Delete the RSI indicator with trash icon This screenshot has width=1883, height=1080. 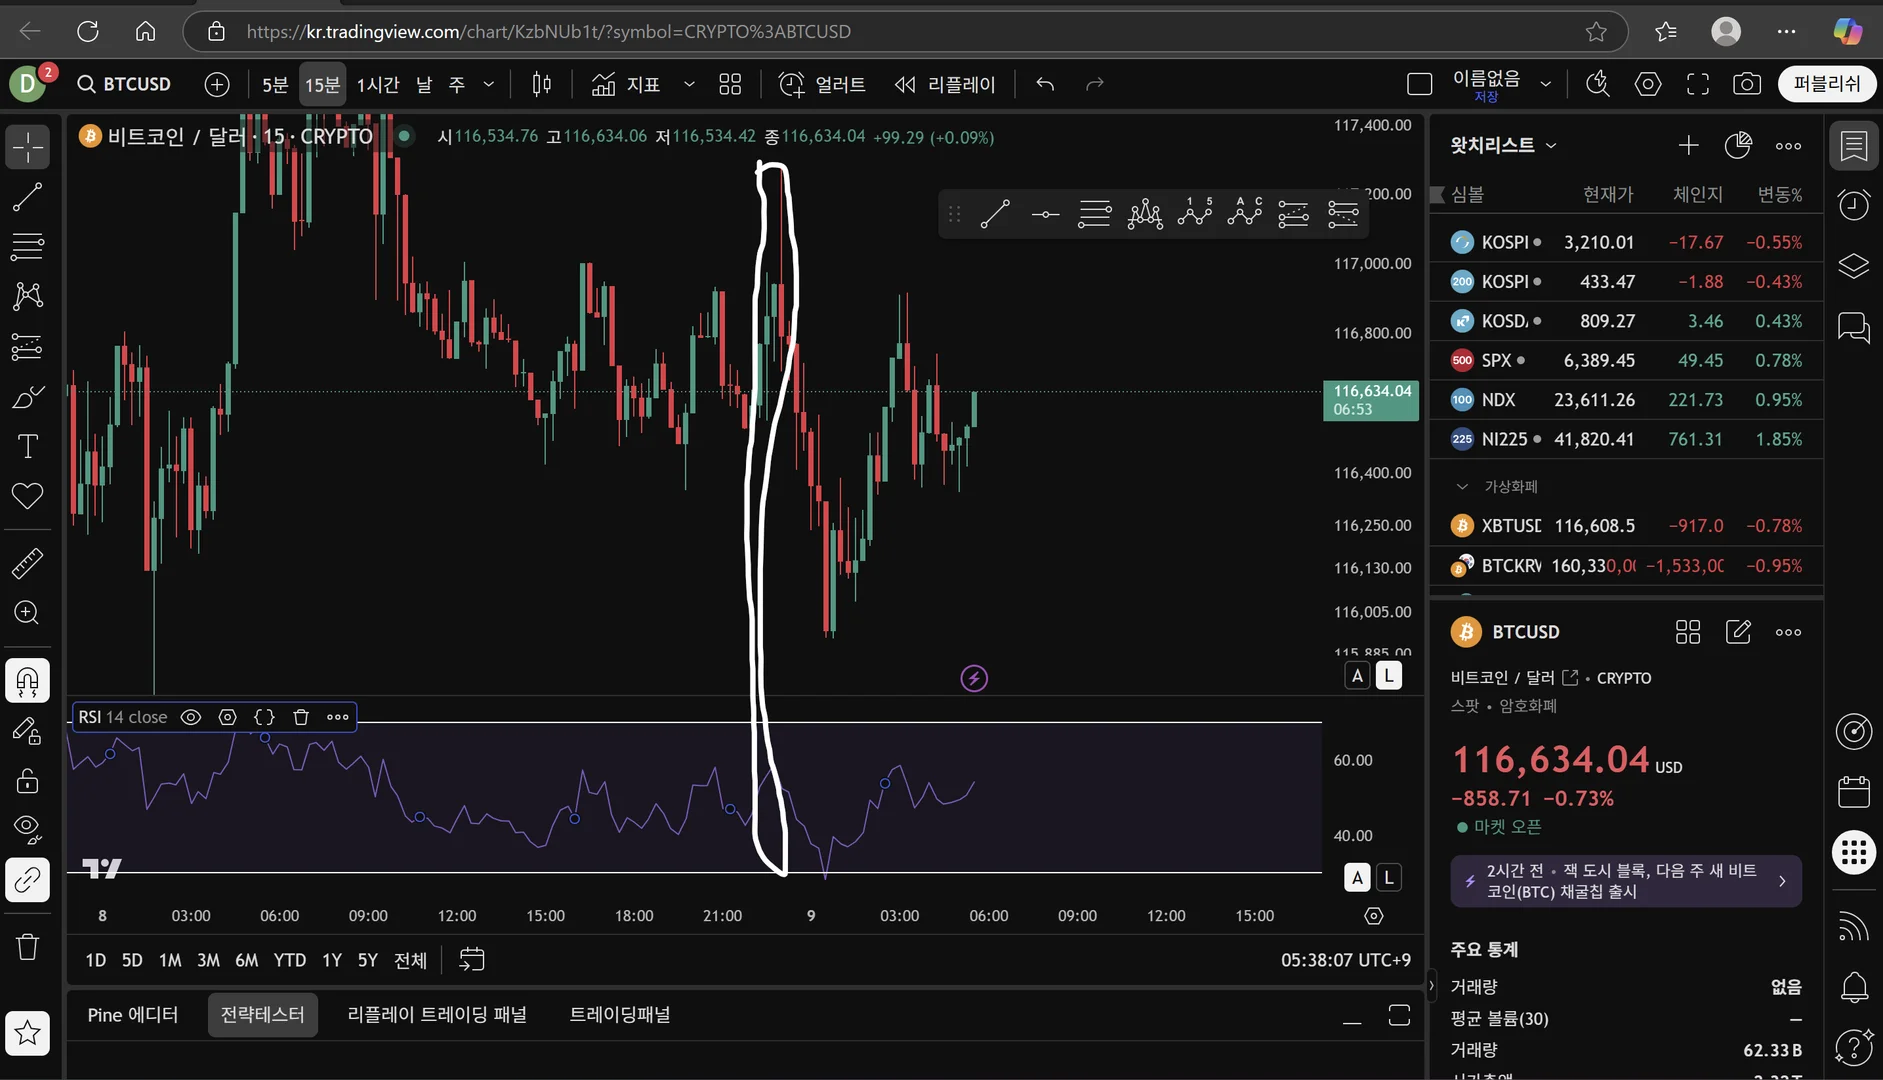(x=301, y=717)
